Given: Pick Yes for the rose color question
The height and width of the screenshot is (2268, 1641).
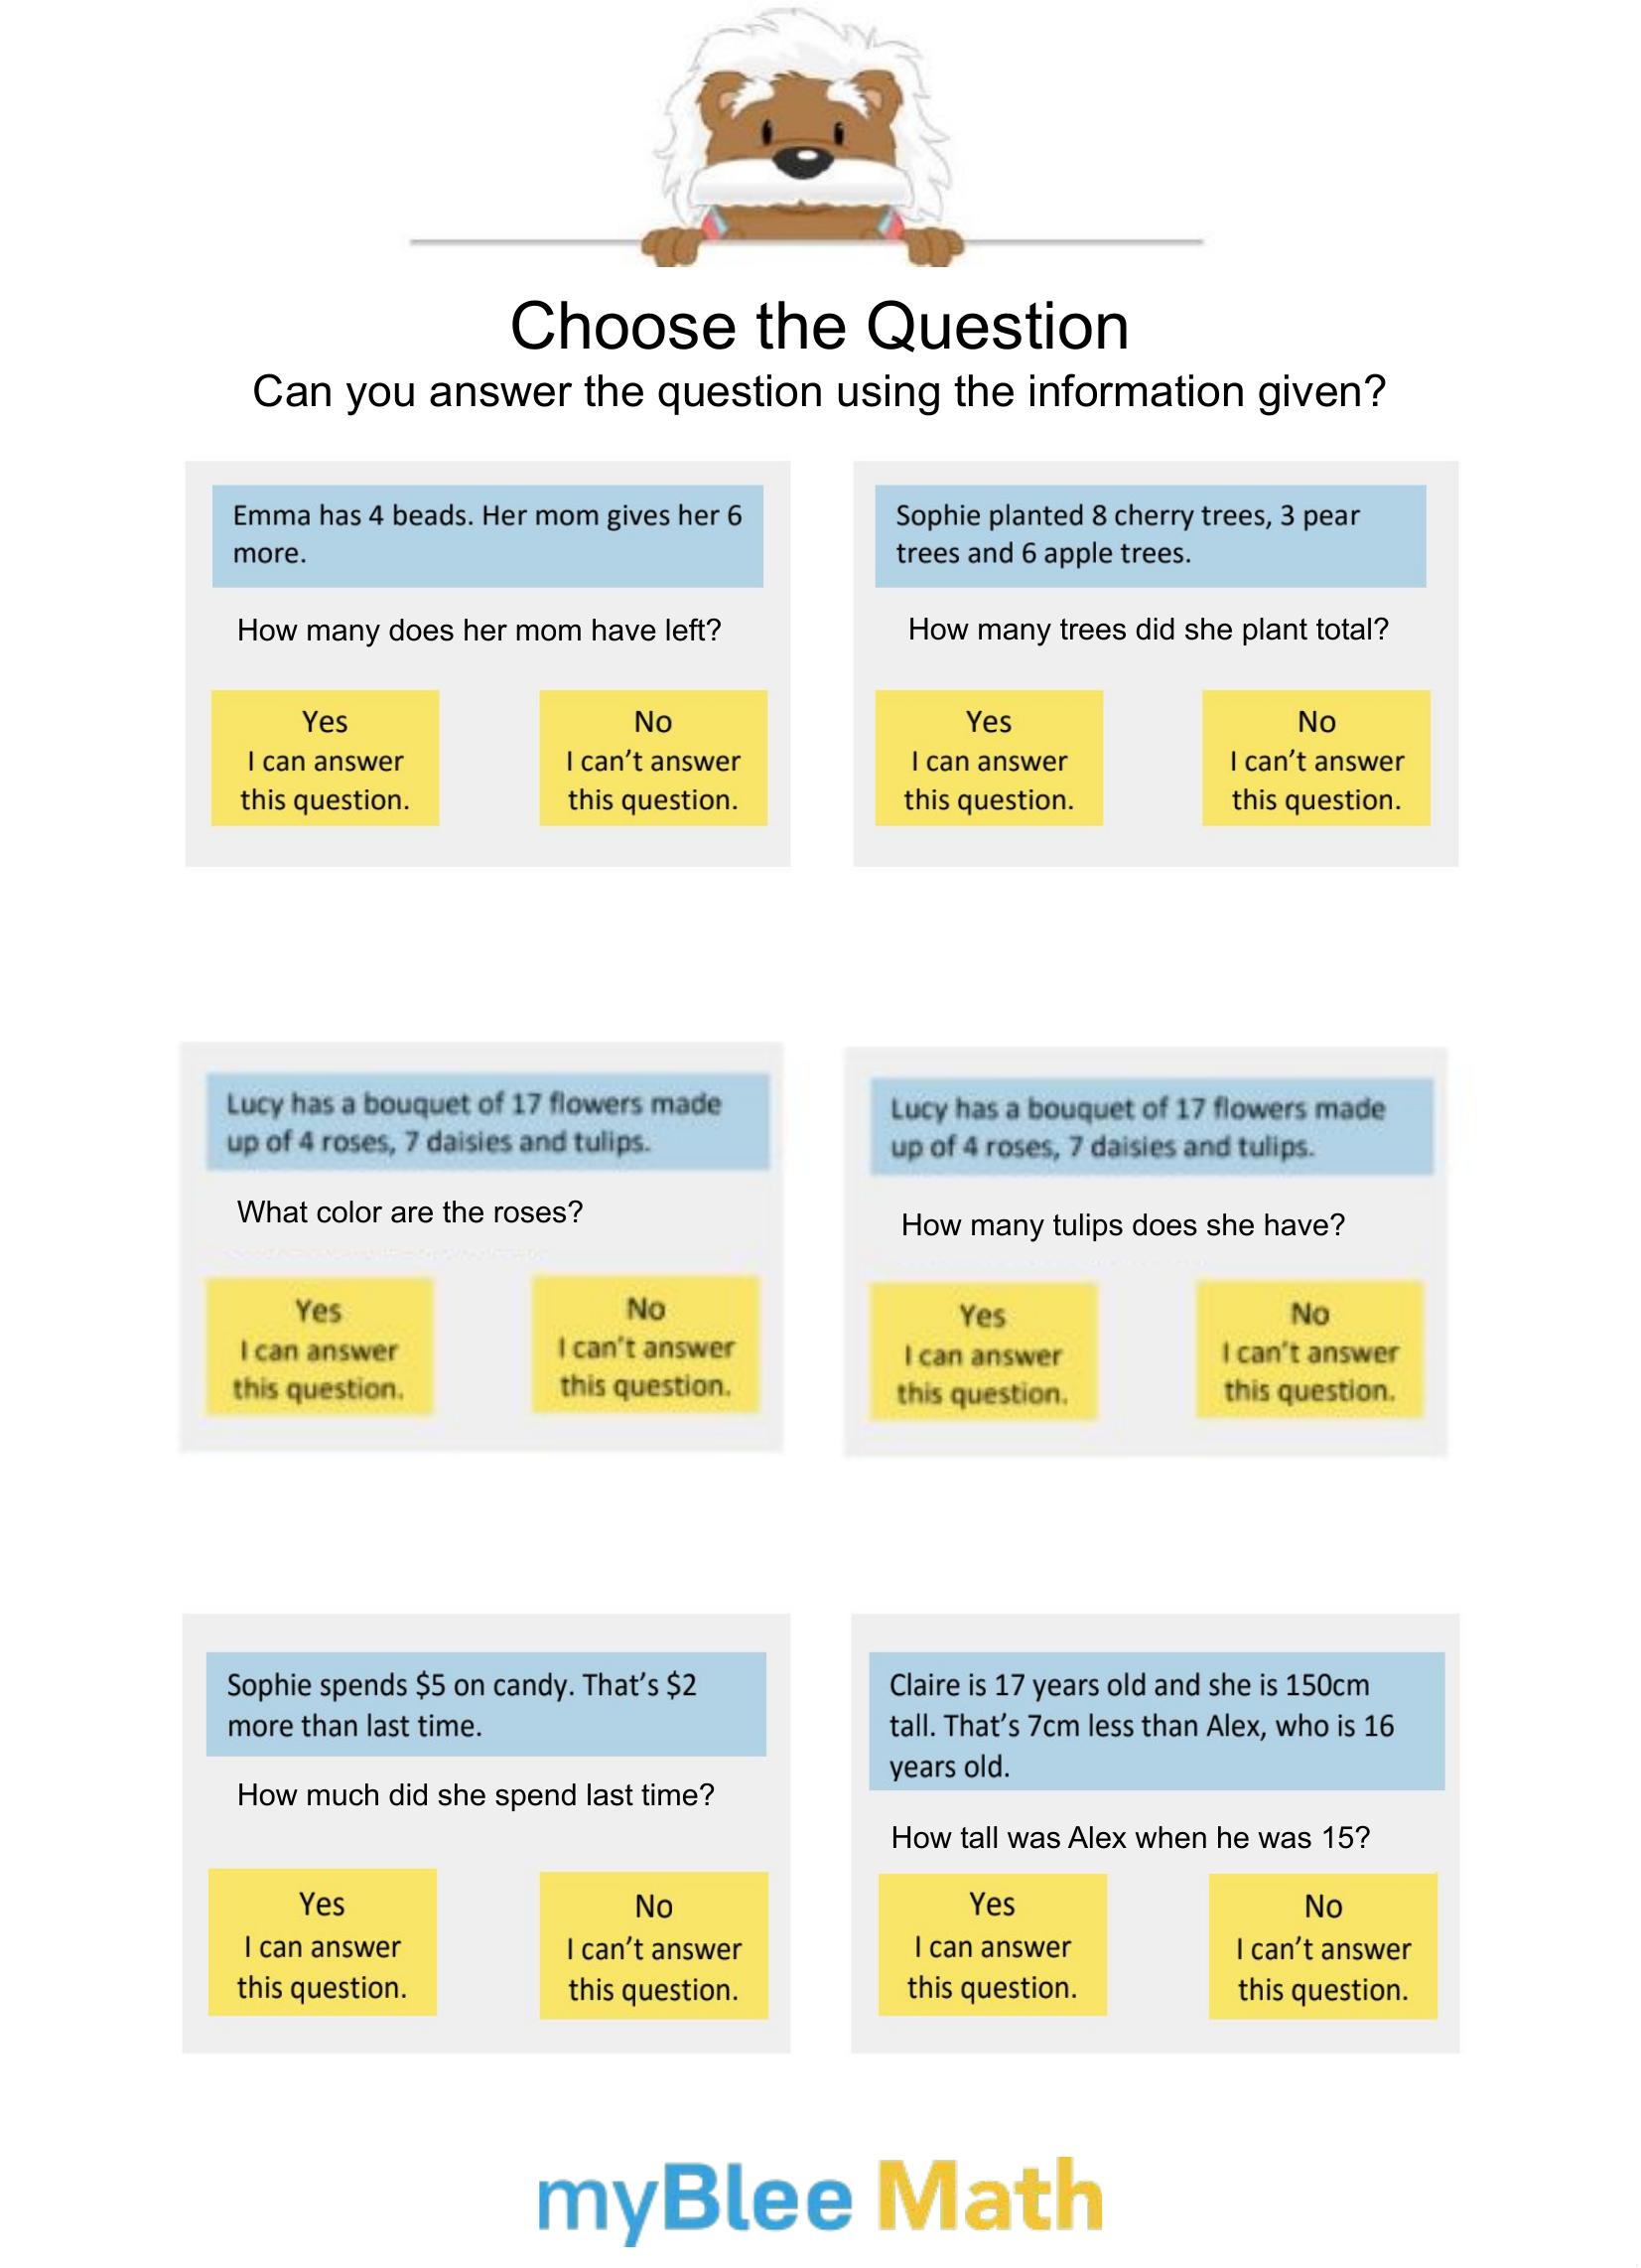Looking at the screenshot, I should [x=319, y=1347].
